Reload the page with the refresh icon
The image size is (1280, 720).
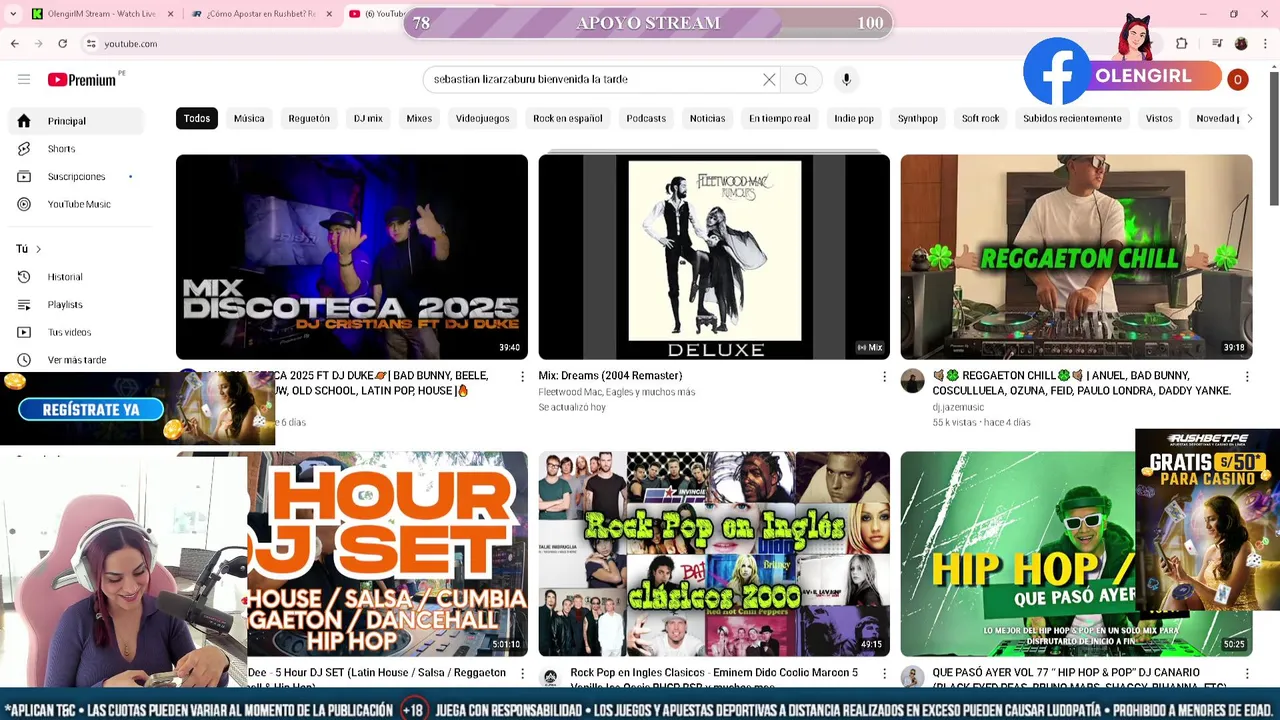(x=62, y=44)
